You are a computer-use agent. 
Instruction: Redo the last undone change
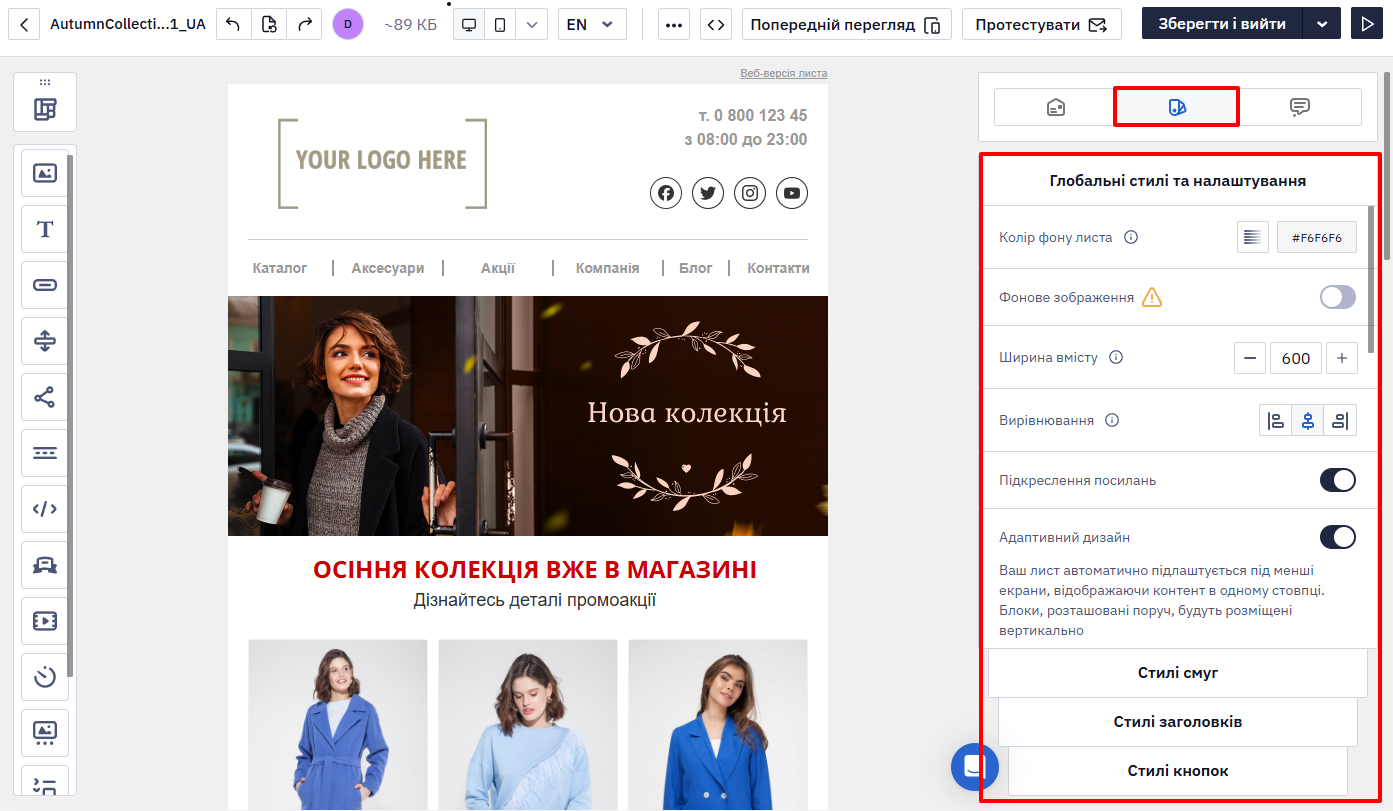(304, 24)
